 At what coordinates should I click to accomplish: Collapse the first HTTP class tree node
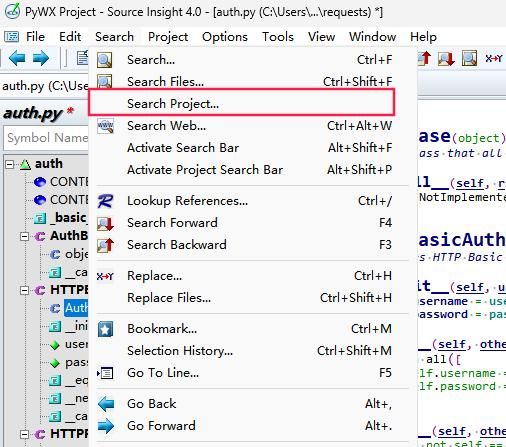24,290
